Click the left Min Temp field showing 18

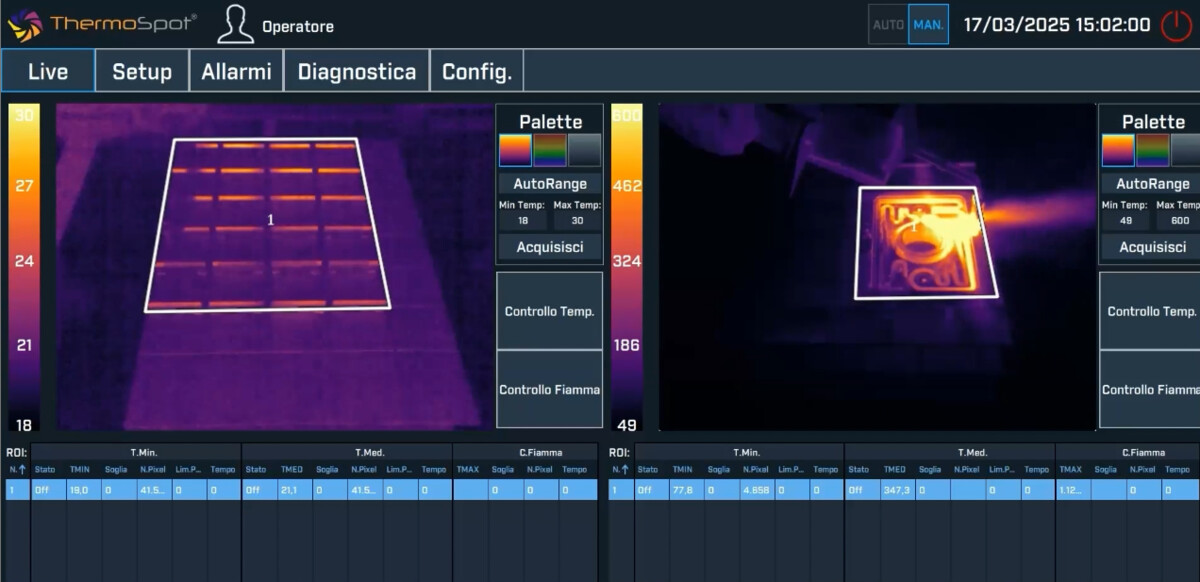point(523,221)
